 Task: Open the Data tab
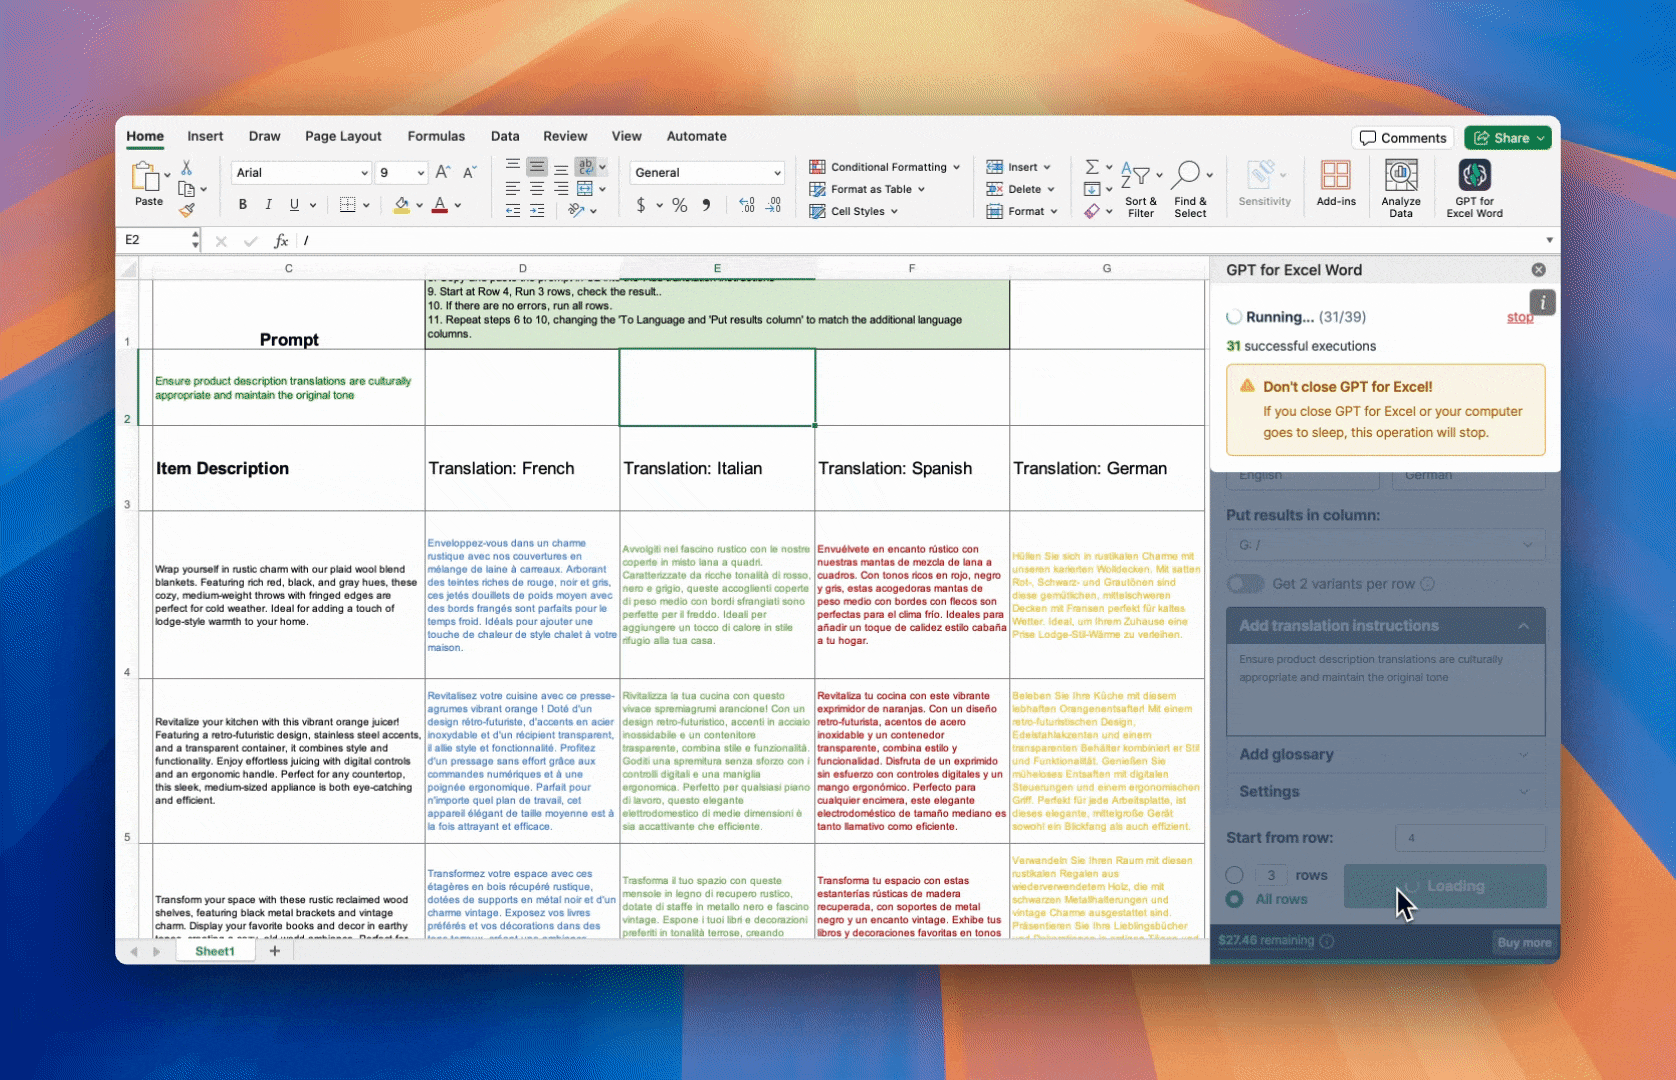point(505,136)
